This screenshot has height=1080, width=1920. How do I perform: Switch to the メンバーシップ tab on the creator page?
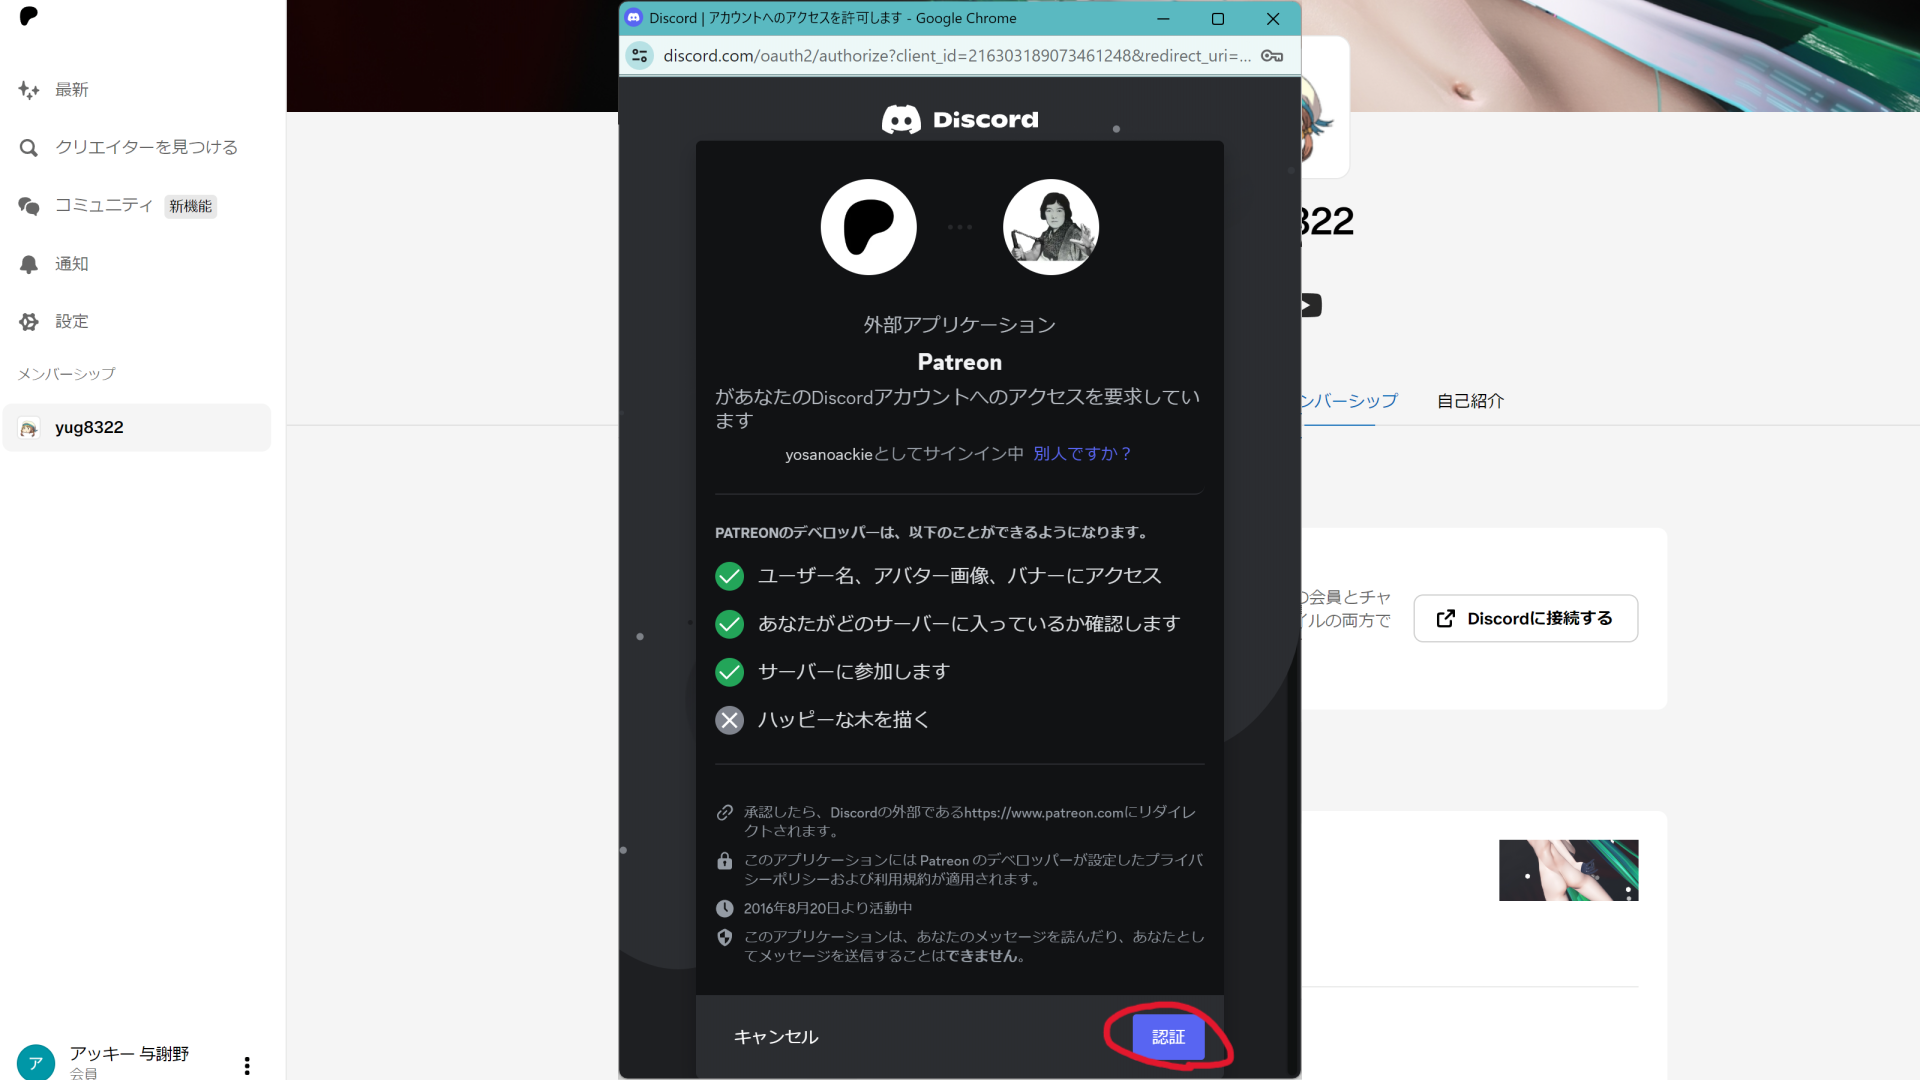1349,401
